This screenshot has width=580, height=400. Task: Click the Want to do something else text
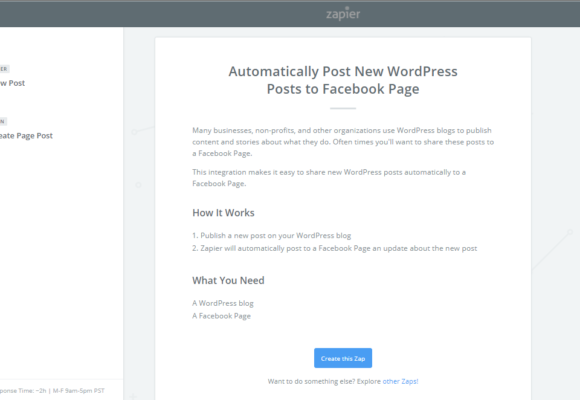pyautogui.click(x=324, y=381)
